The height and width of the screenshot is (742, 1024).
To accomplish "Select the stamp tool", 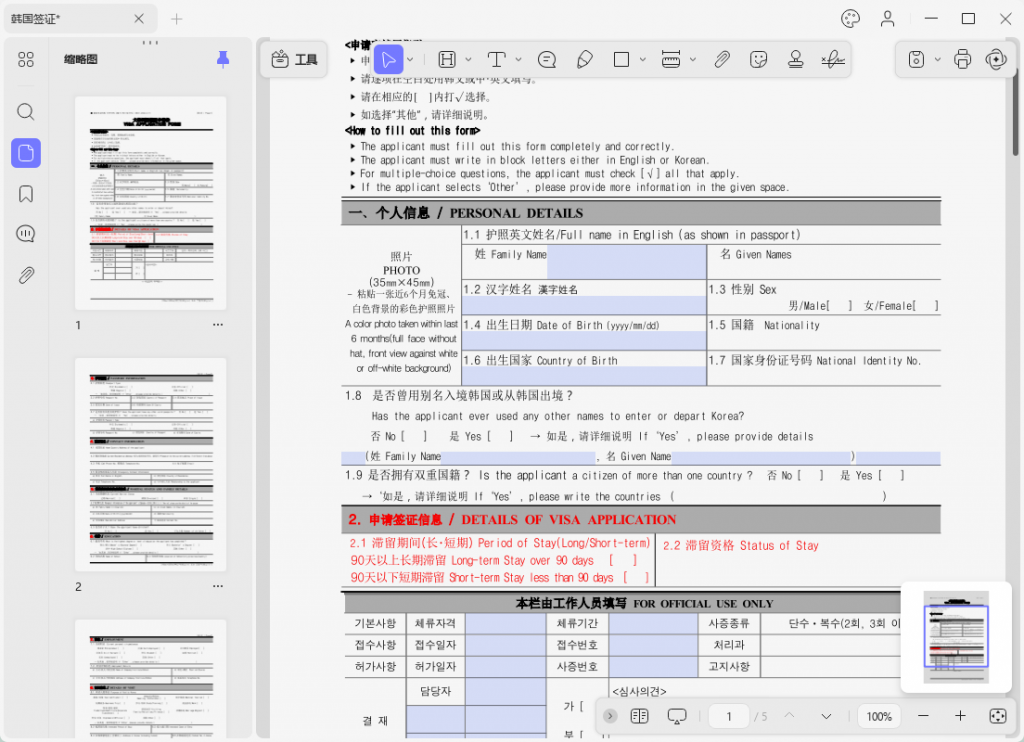I will (795, 60).
